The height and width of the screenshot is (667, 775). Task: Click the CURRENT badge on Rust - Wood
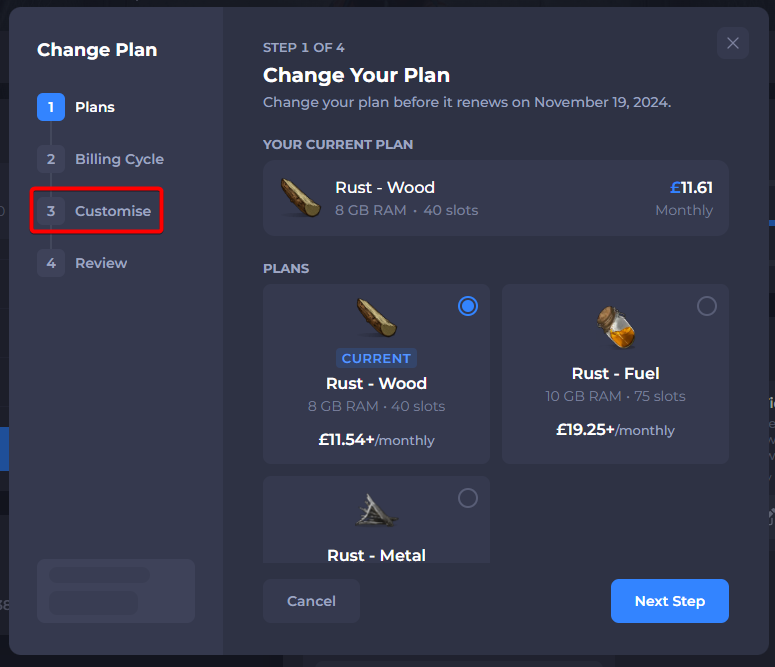(x=376, y=358)
